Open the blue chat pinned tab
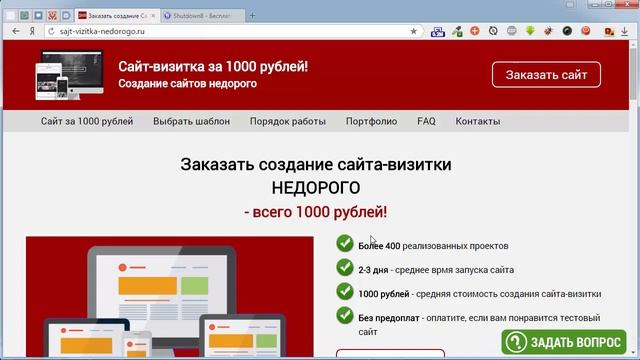The image size is (640, 360). 38,16
